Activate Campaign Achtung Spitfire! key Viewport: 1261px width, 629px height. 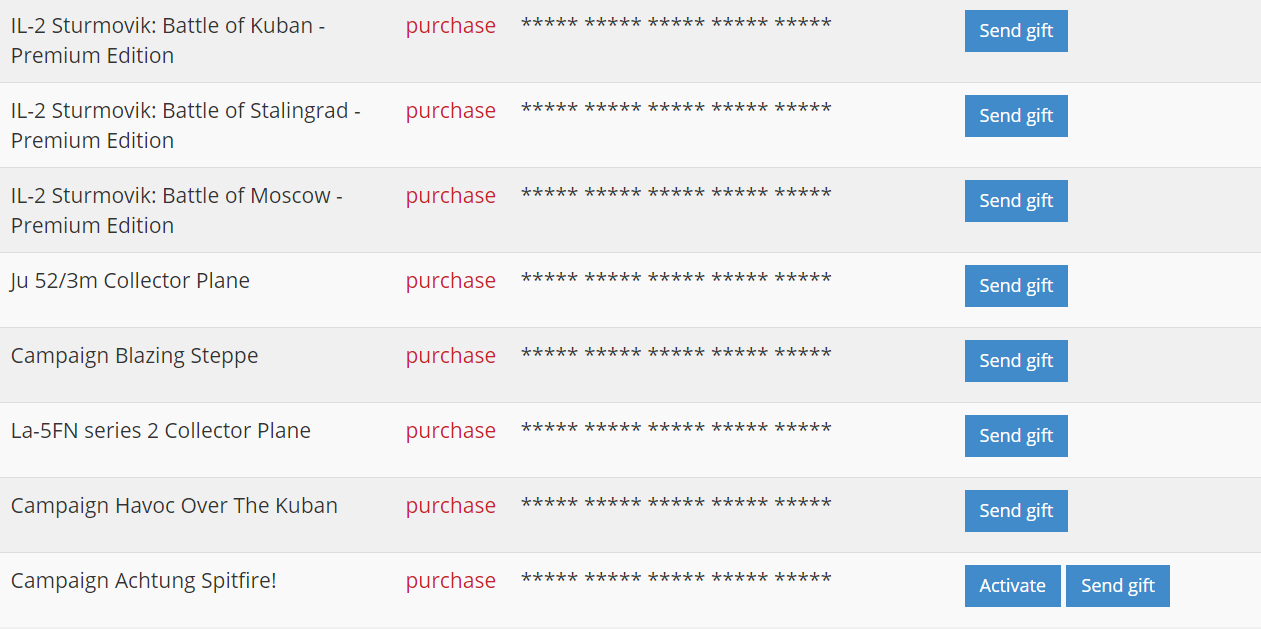point(1012,586)
